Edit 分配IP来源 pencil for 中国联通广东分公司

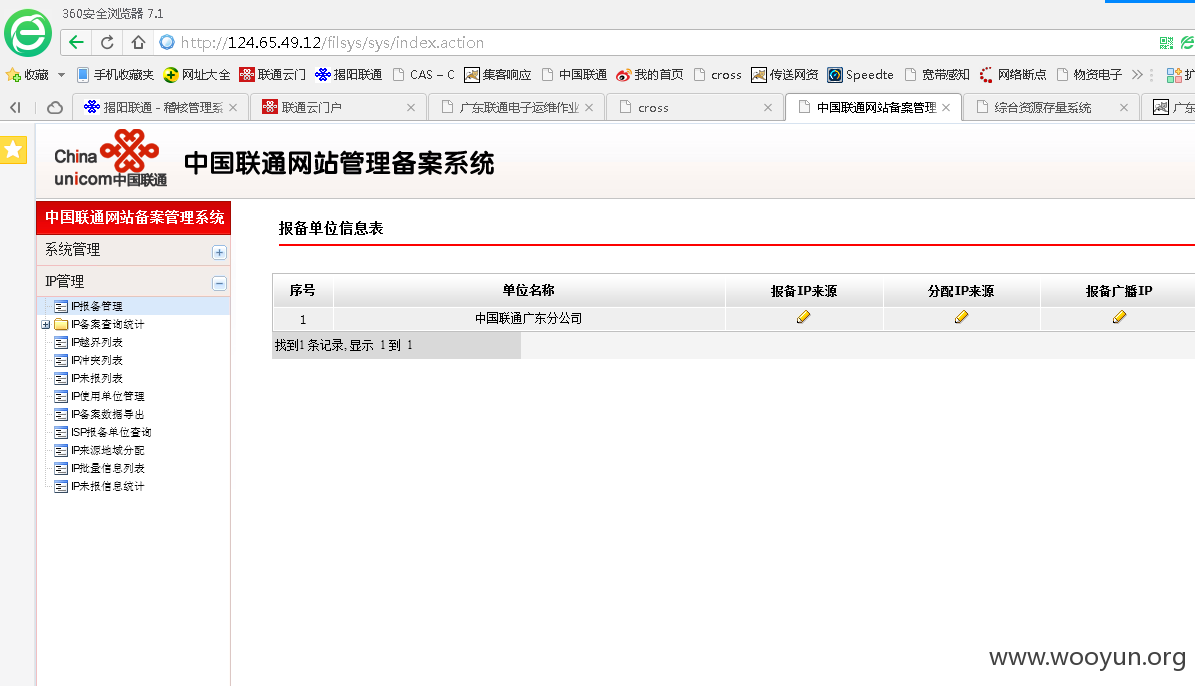coord(961,317)
